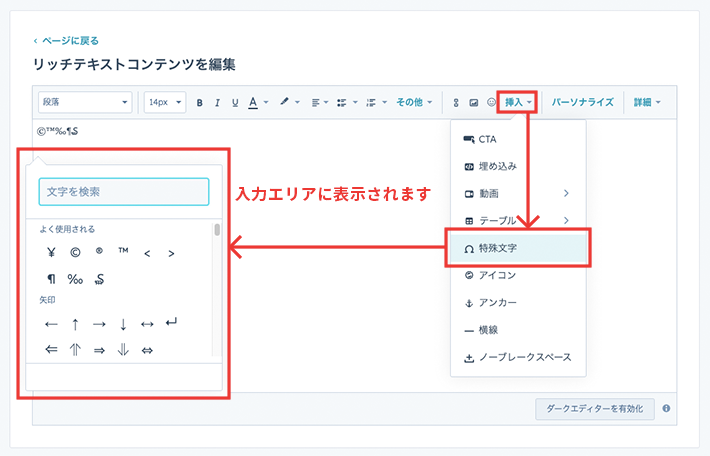Insert the right arrow → symbol
The height and width of the screenshot is (456, 710).
(x=99, y=324)
